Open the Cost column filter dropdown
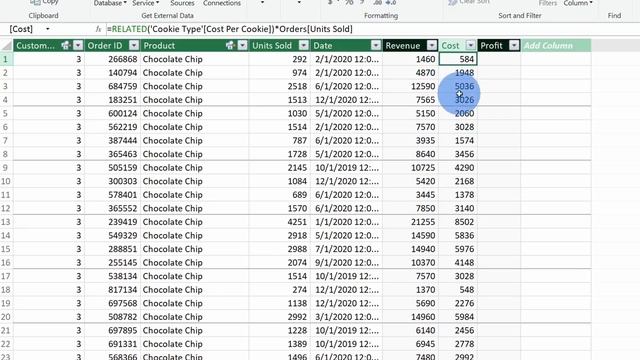This screenshot has width=640, height=360. [x=471, y=45]
